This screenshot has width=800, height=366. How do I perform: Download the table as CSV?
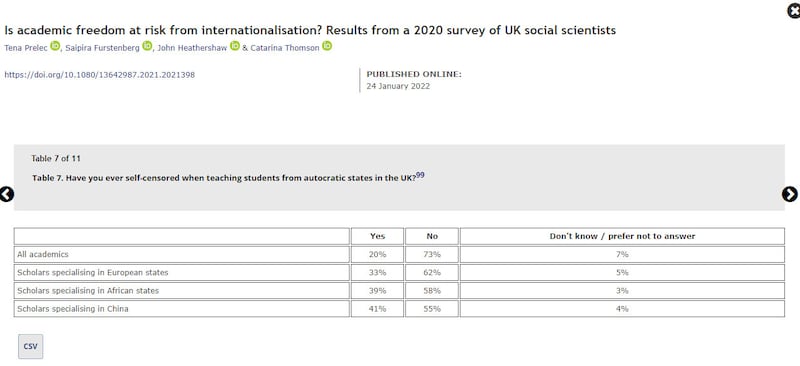31,347
